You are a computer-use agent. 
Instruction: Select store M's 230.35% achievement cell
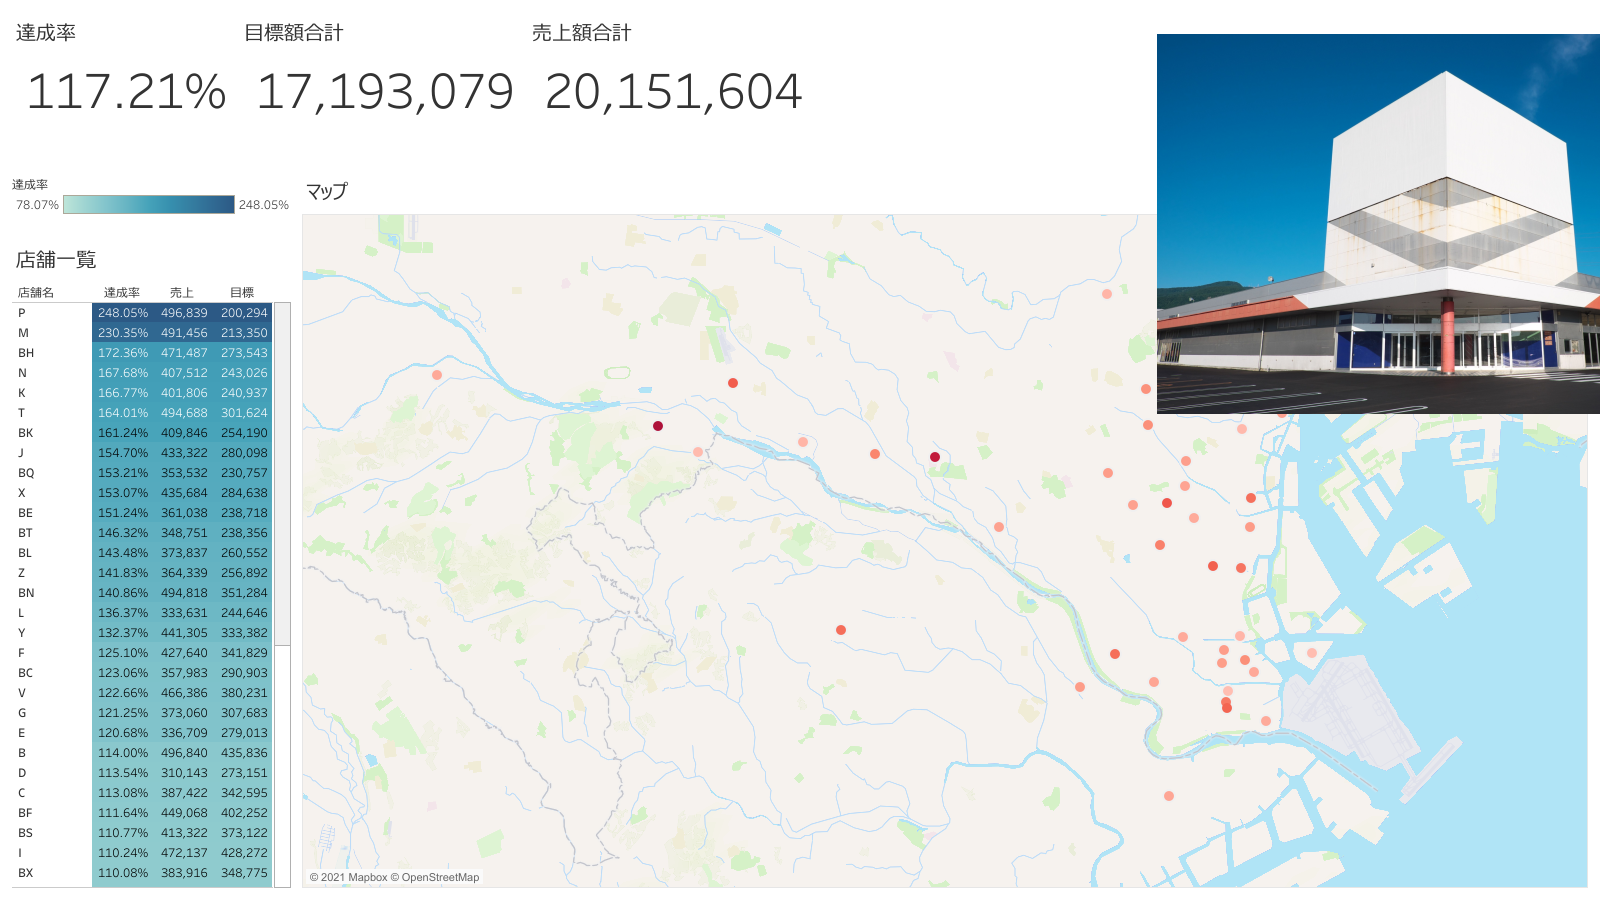pyautogui.click(x=123, y=333)
